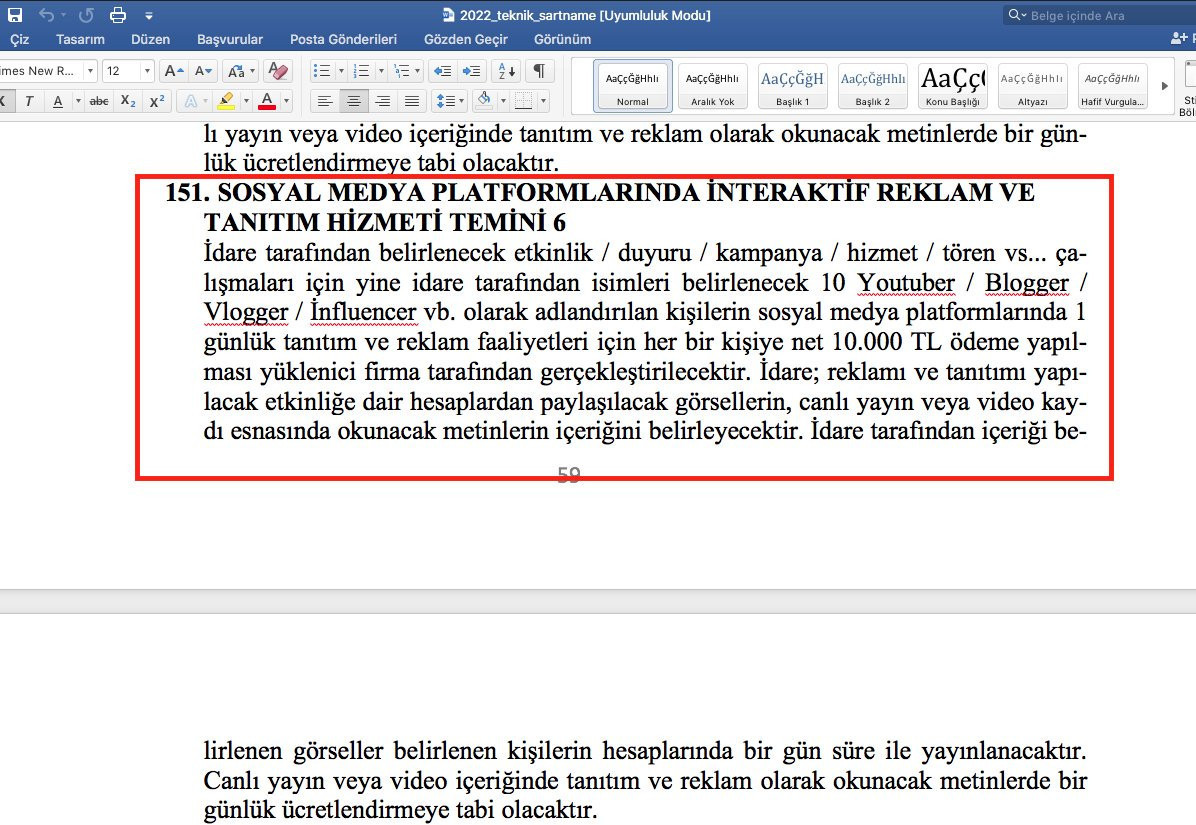
Task: Toggle italic formatting
Action: [x=31, y=101]
